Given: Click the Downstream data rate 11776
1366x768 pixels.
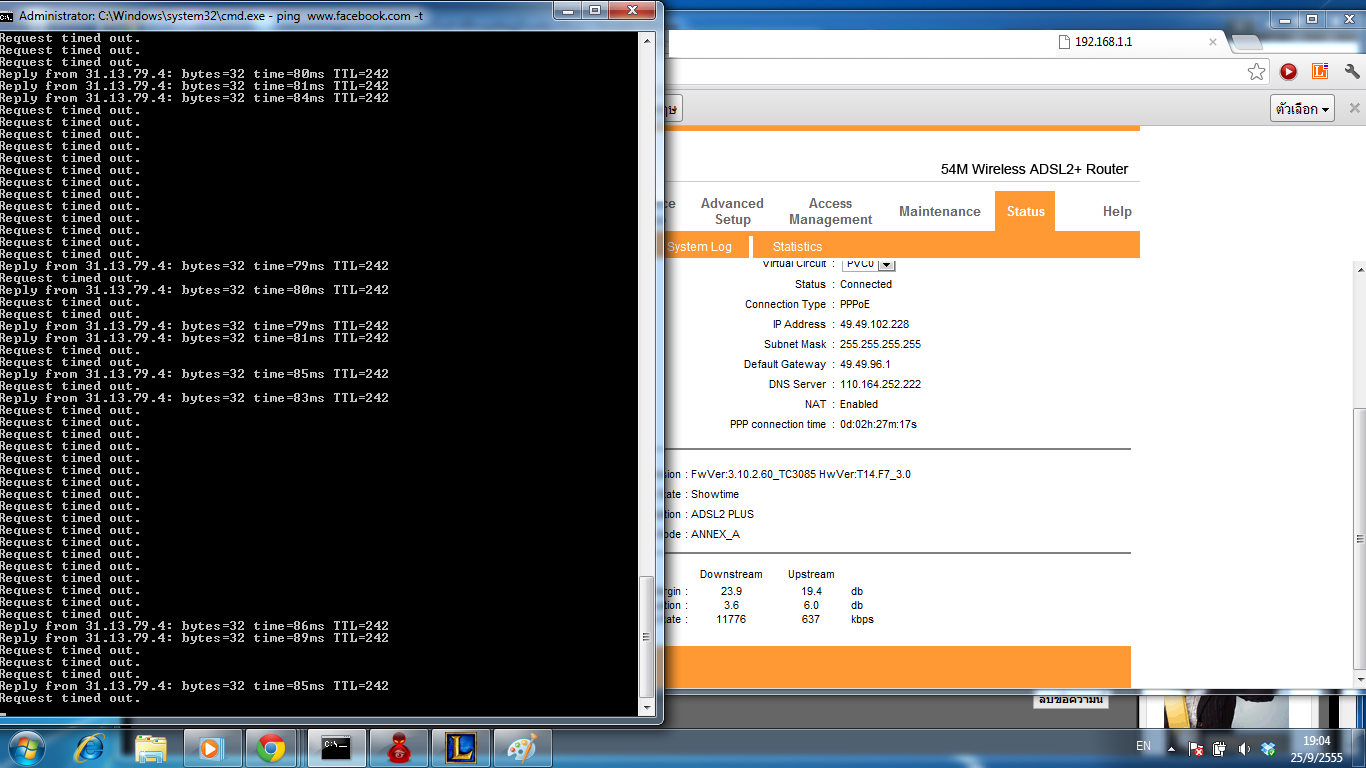Looking at the screenshot, I should [x=731, y=619].
